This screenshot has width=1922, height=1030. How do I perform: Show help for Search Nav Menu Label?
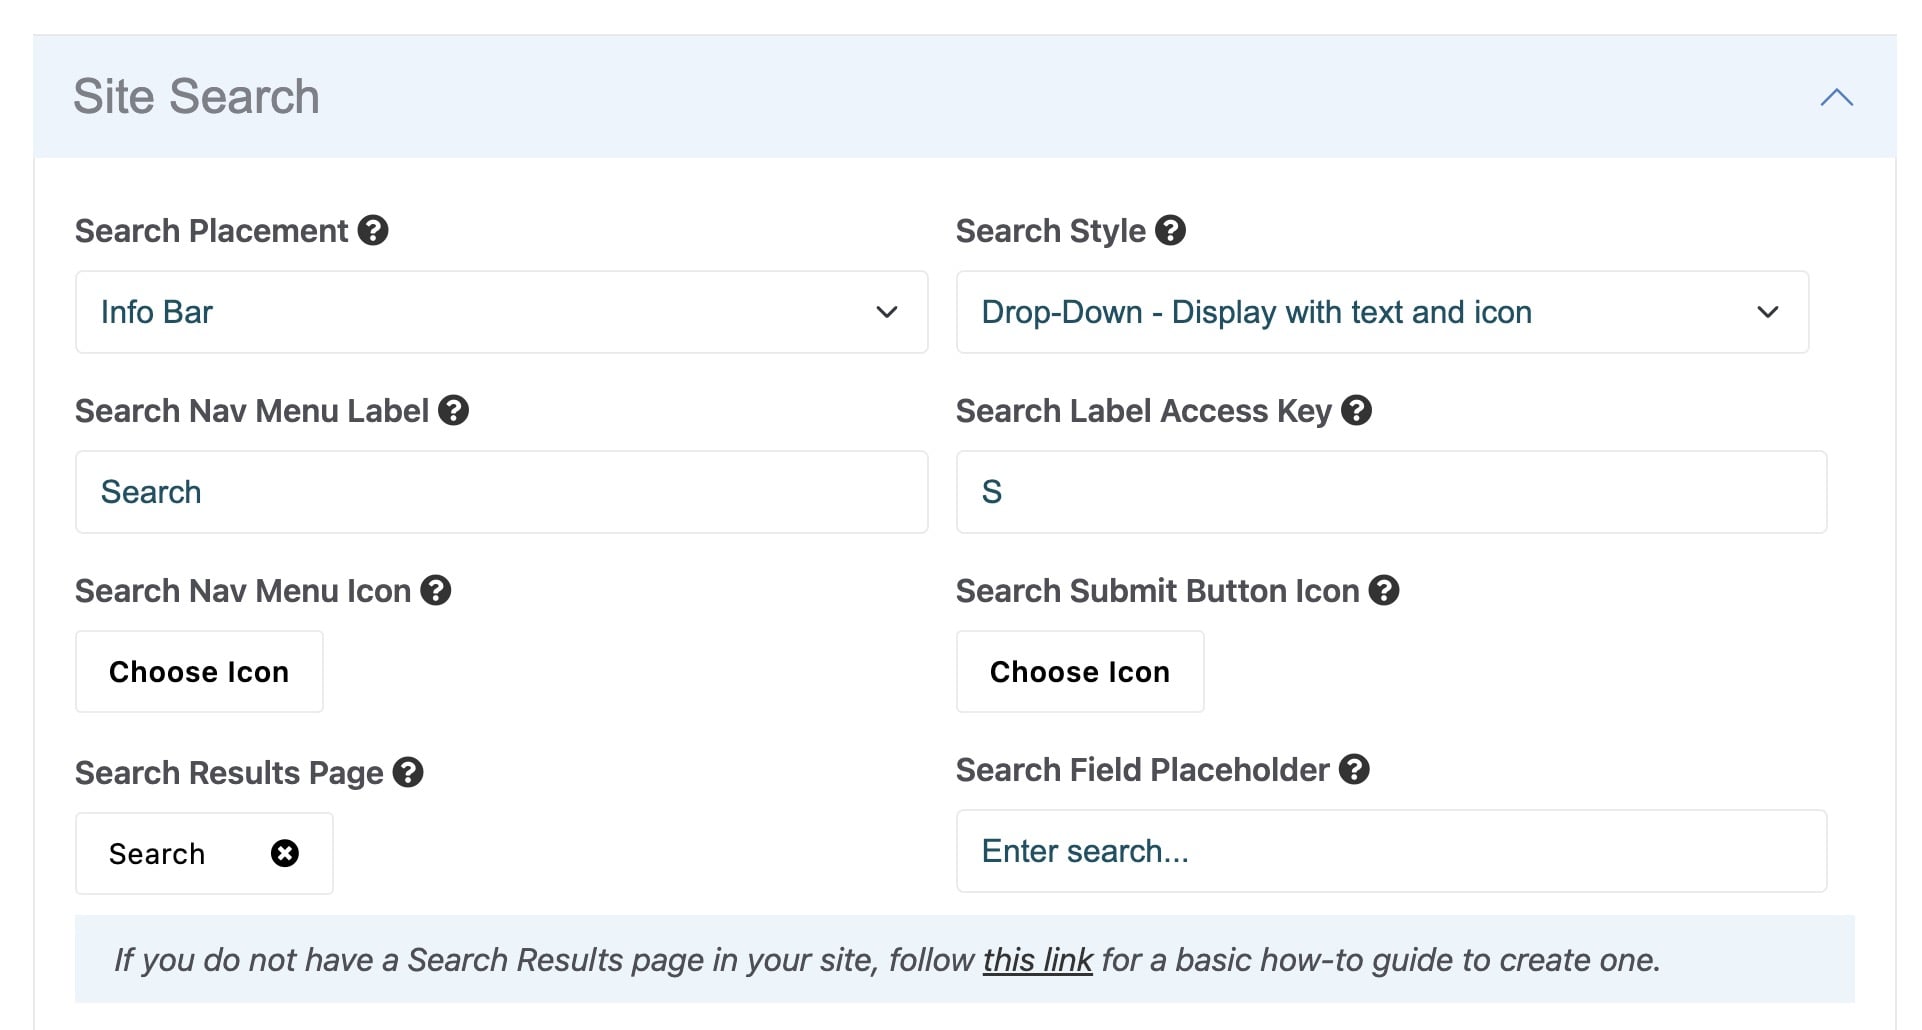click(x=453, y=411)
